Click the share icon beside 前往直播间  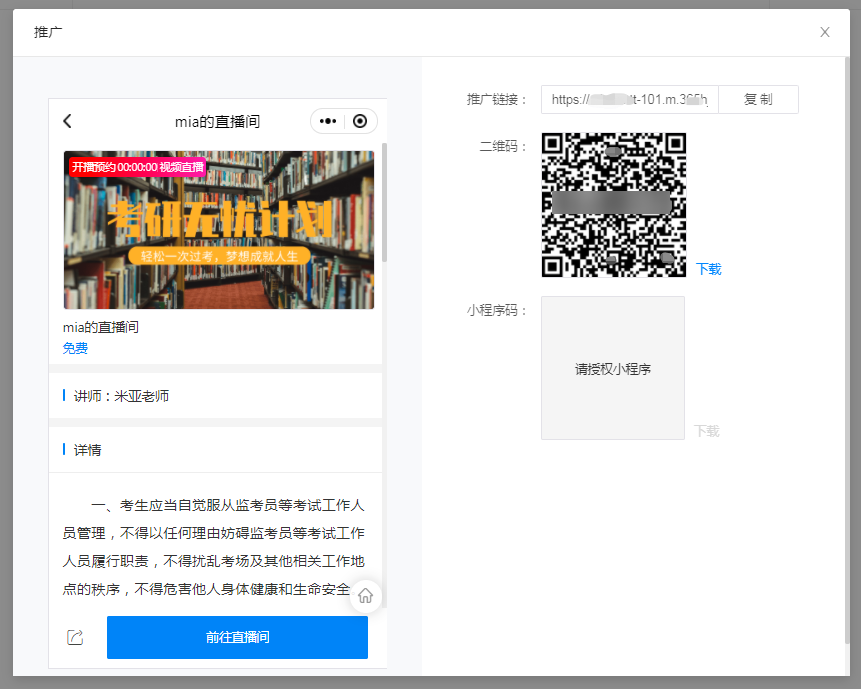coord(75,637)
